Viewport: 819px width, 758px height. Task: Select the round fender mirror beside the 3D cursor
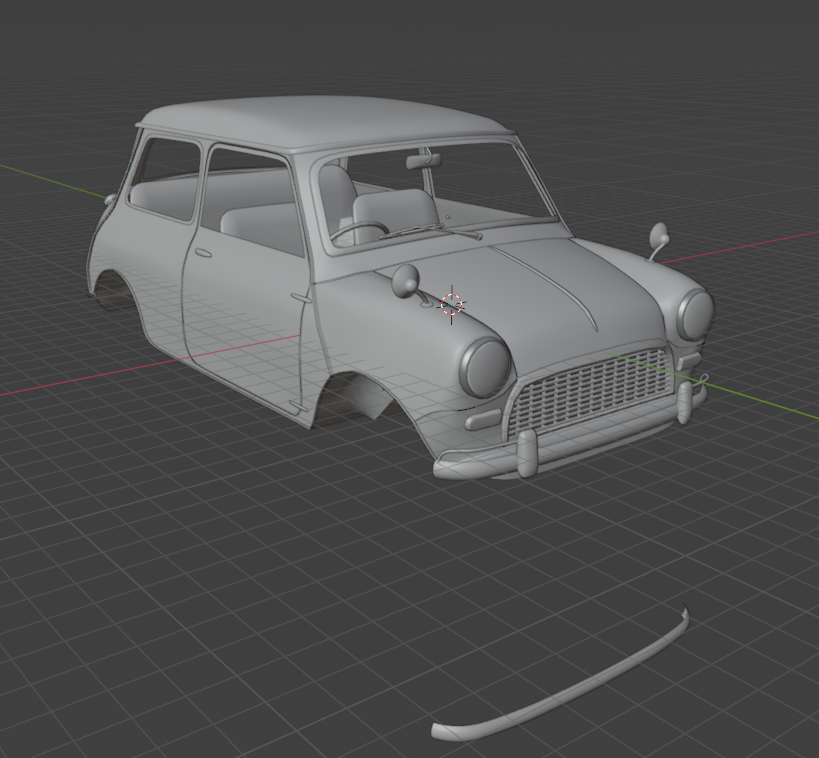406,281
